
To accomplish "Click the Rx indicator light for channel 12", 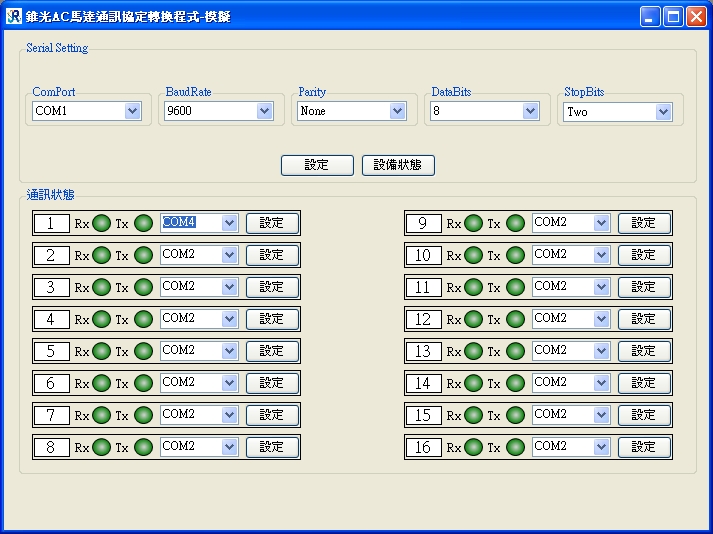I will pos(473,319).
